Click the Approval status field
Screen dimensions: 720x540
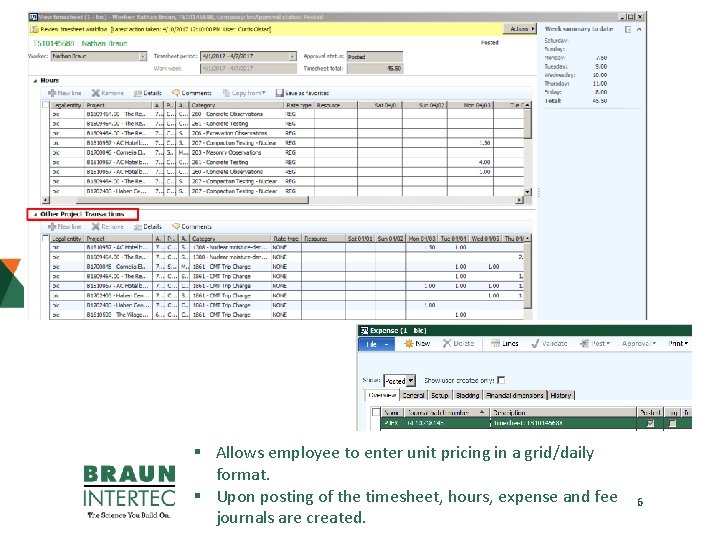click(374, 56)
